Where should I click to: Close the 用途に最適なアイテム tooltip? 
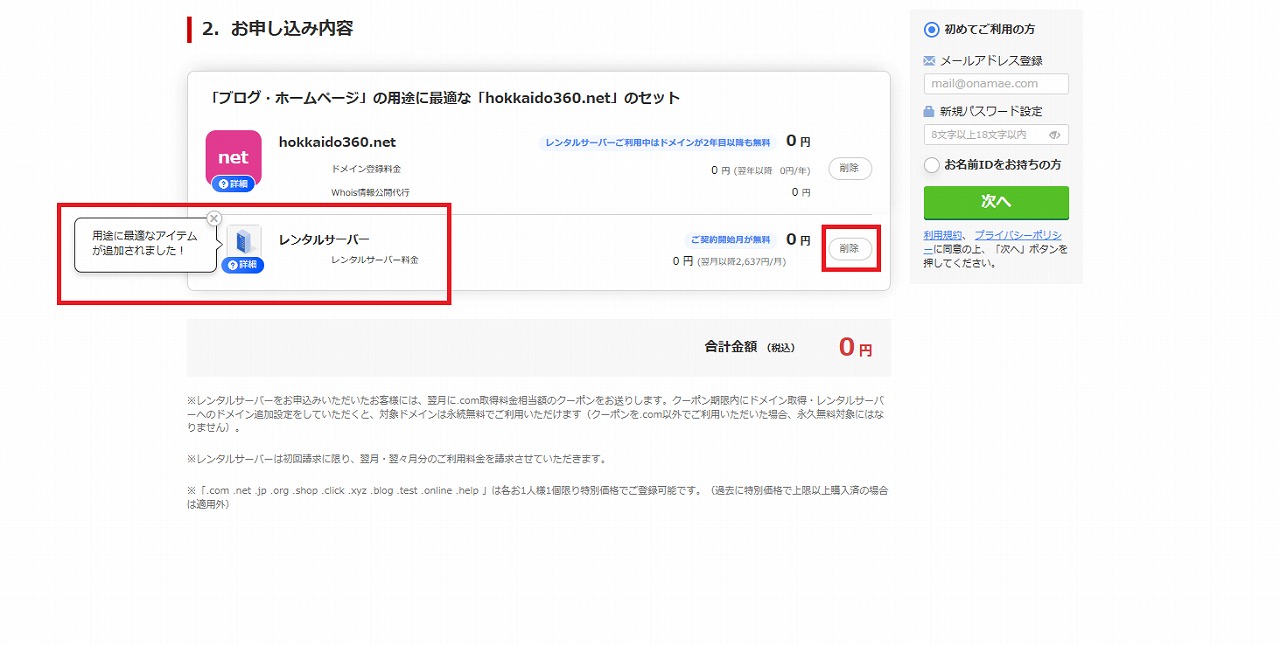pos(214,218)
